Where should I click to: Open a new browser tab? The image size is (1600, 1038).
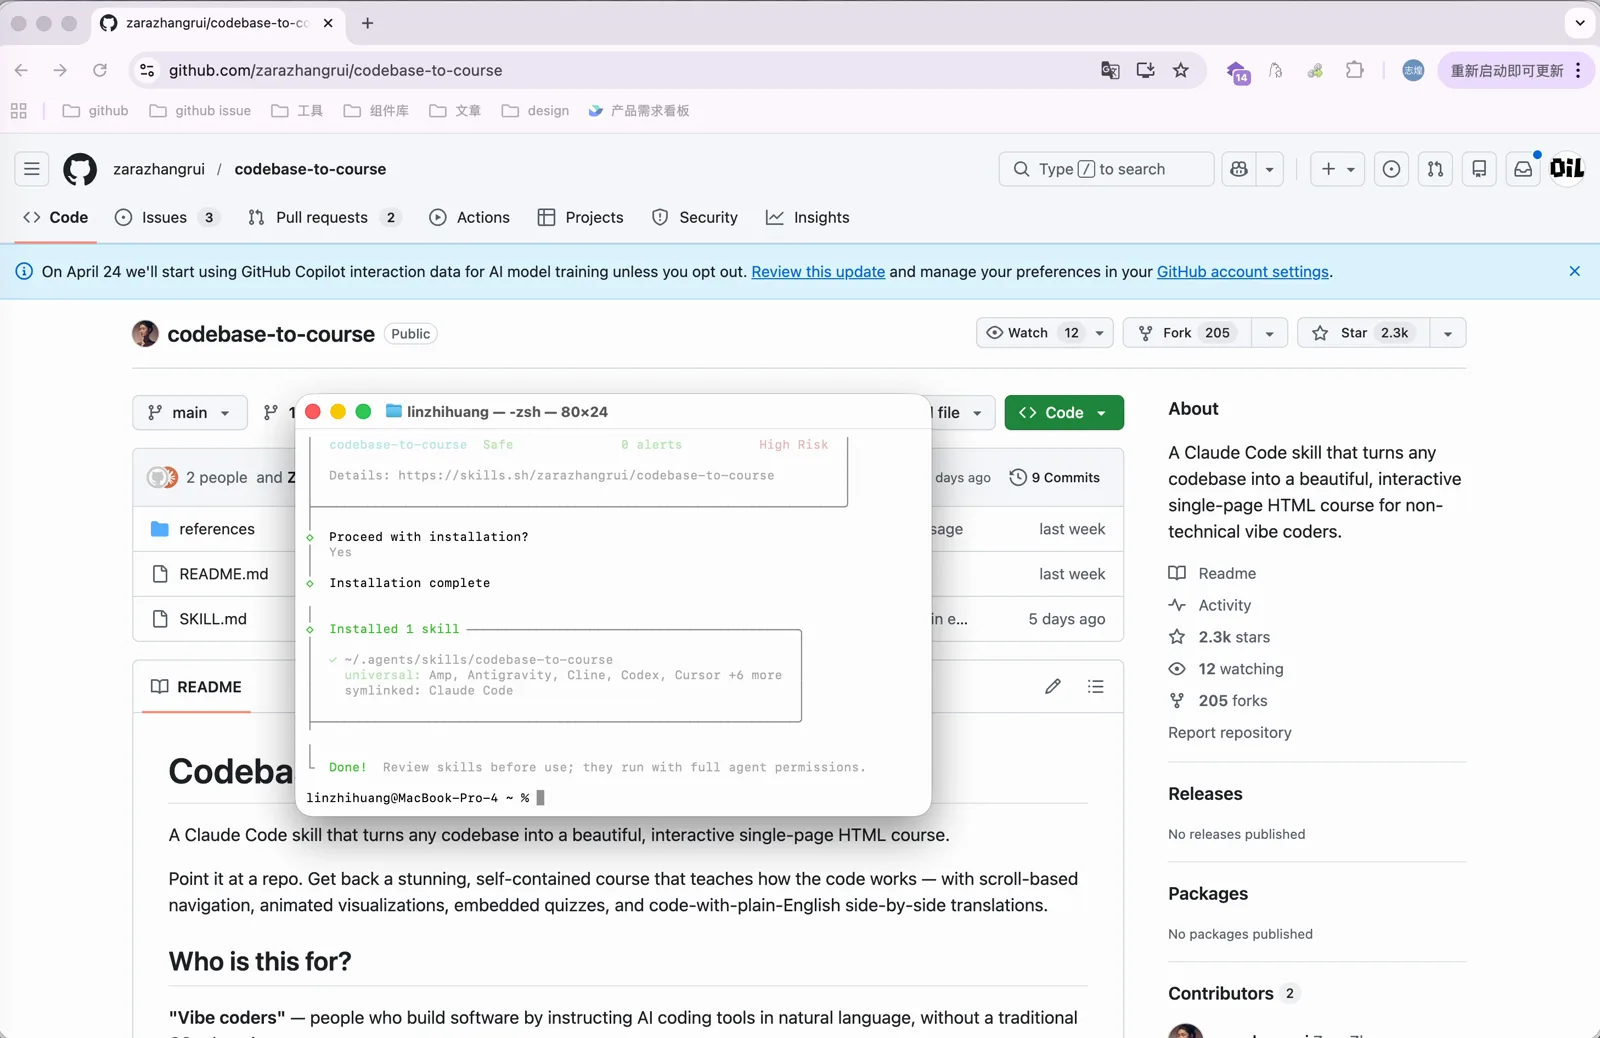(x=367, y=23)
